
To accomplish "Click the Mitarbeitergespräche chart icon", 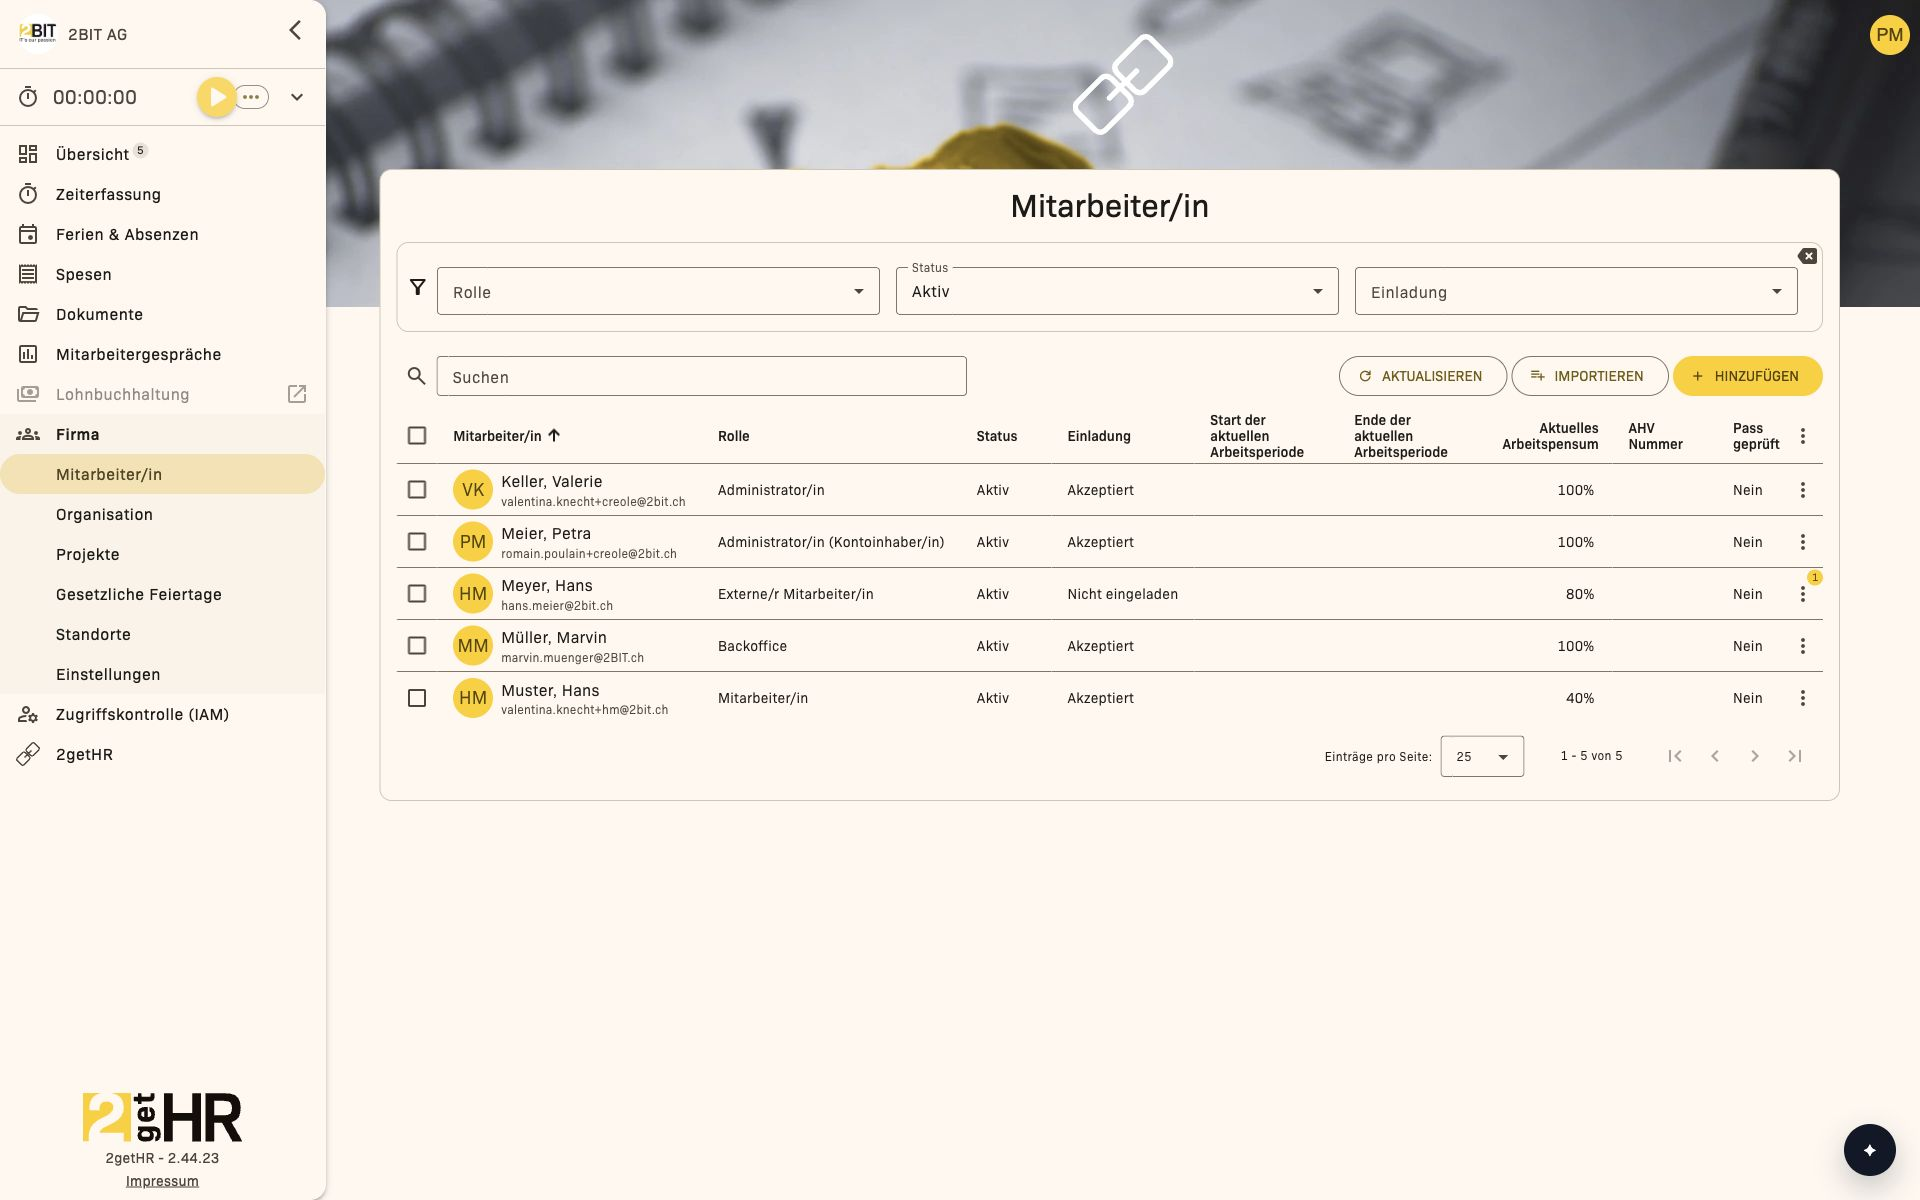I will click(x=28, y=354).
